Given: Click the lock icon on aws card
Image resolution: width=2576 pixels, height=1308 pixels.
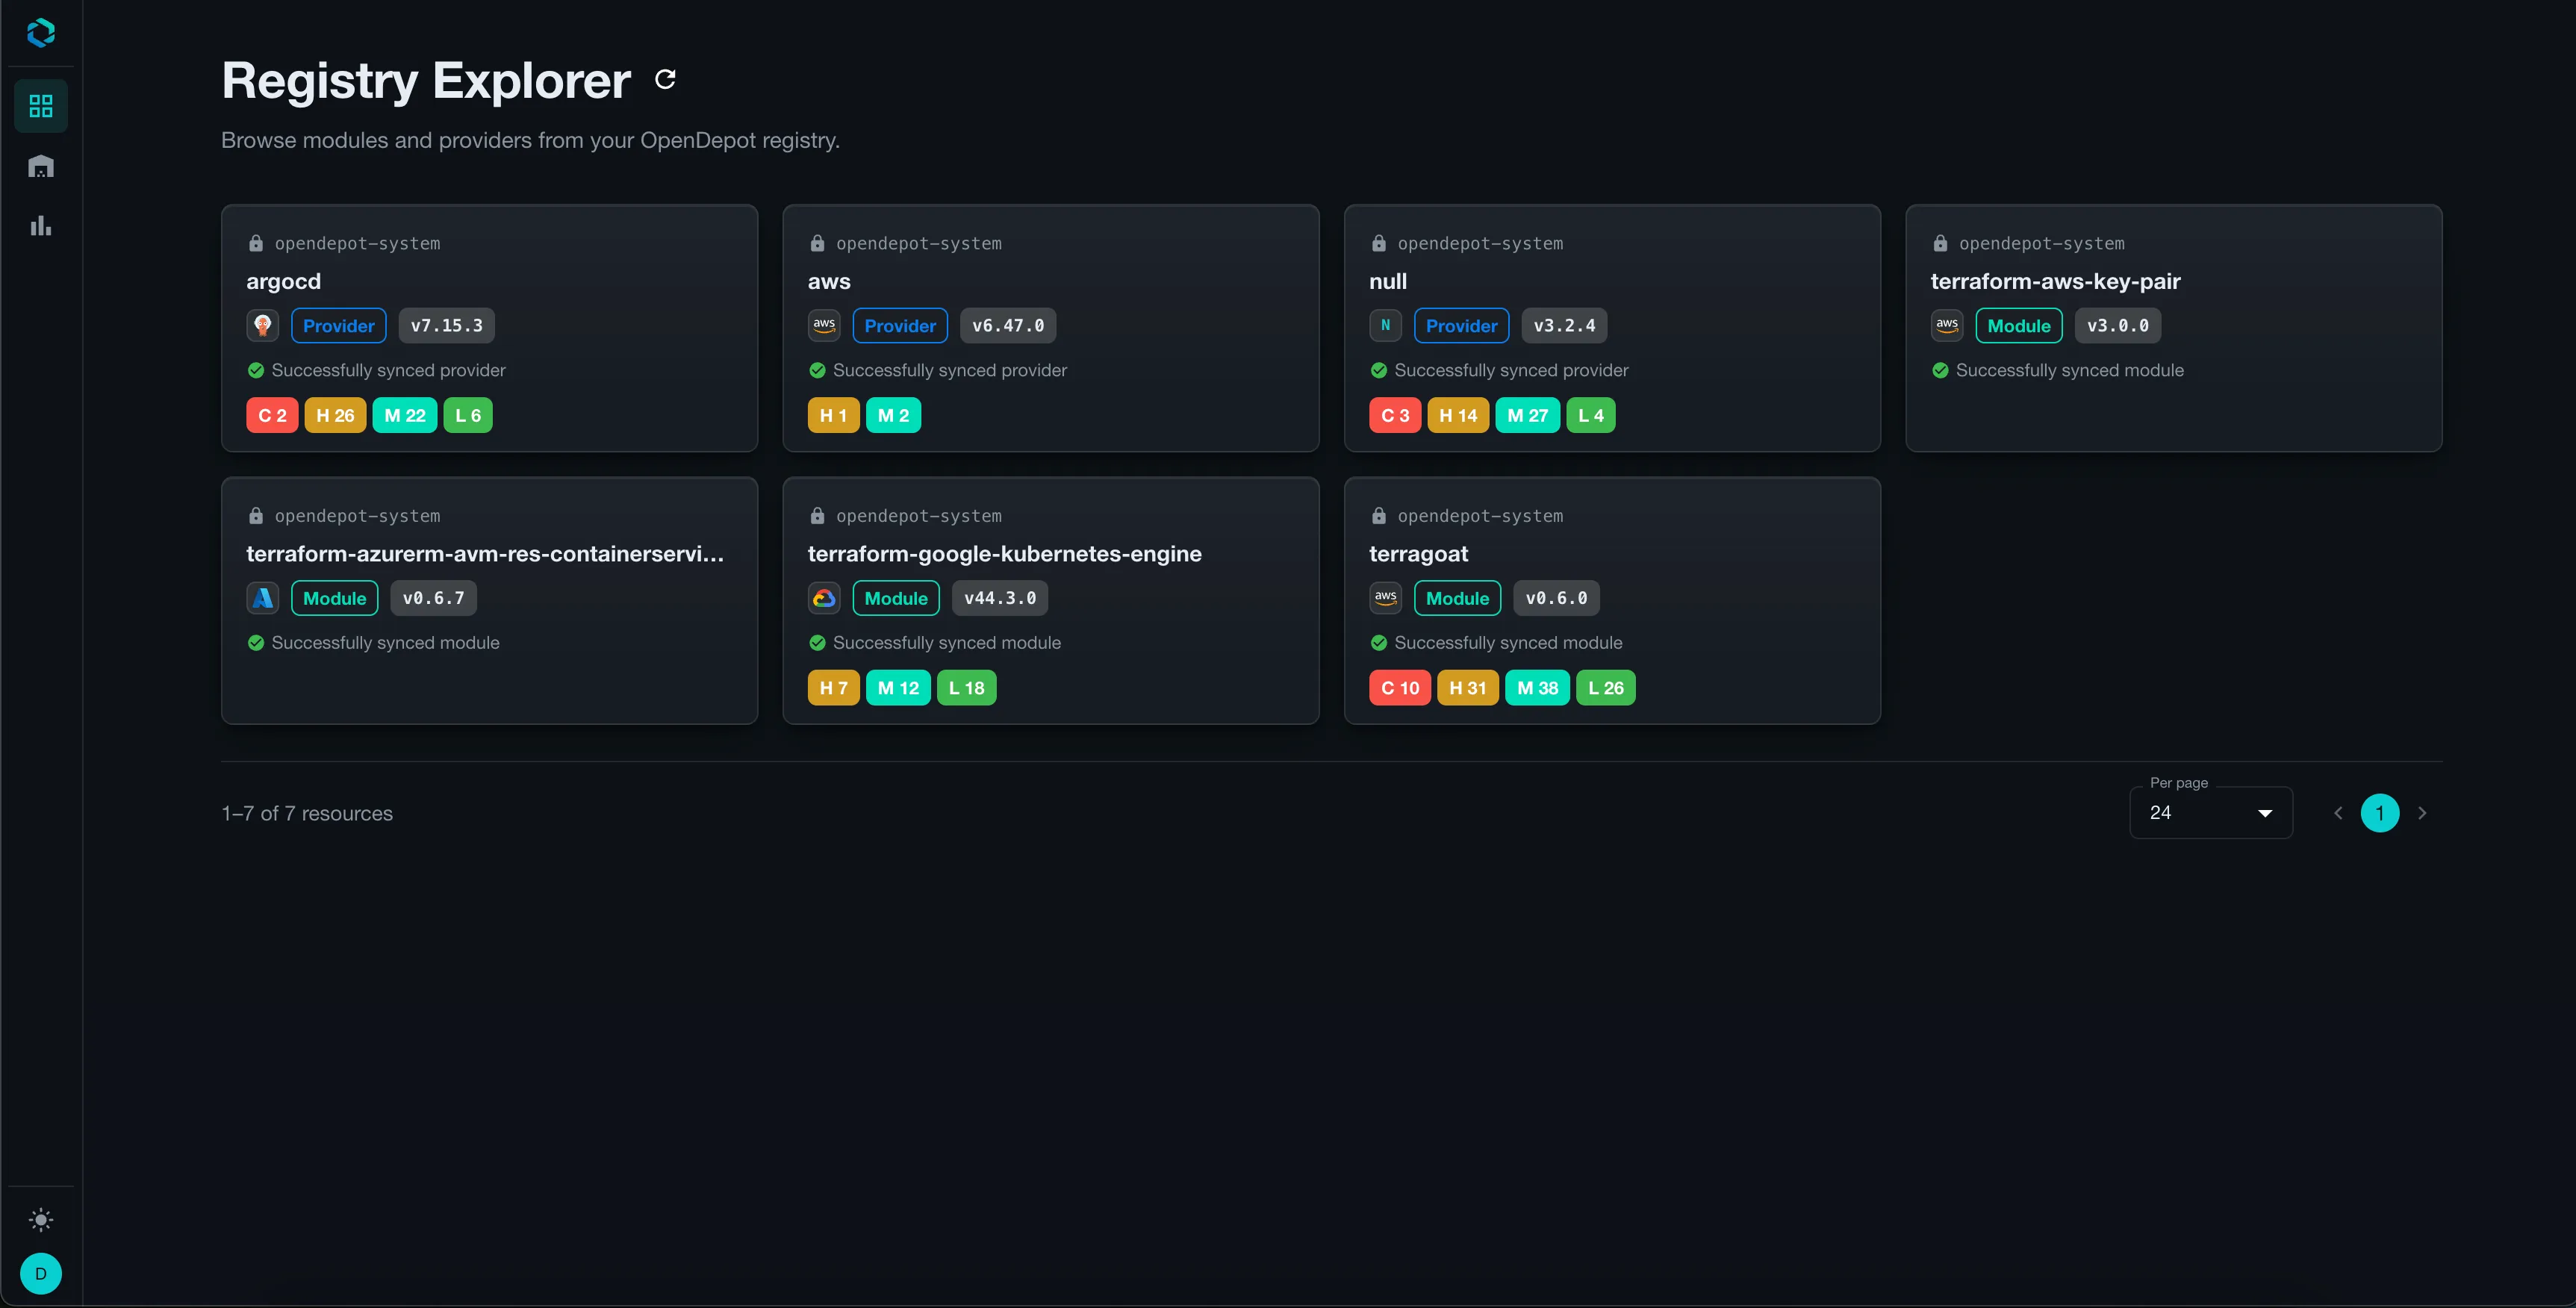Looking at the screenshot, I should (817, 243).
